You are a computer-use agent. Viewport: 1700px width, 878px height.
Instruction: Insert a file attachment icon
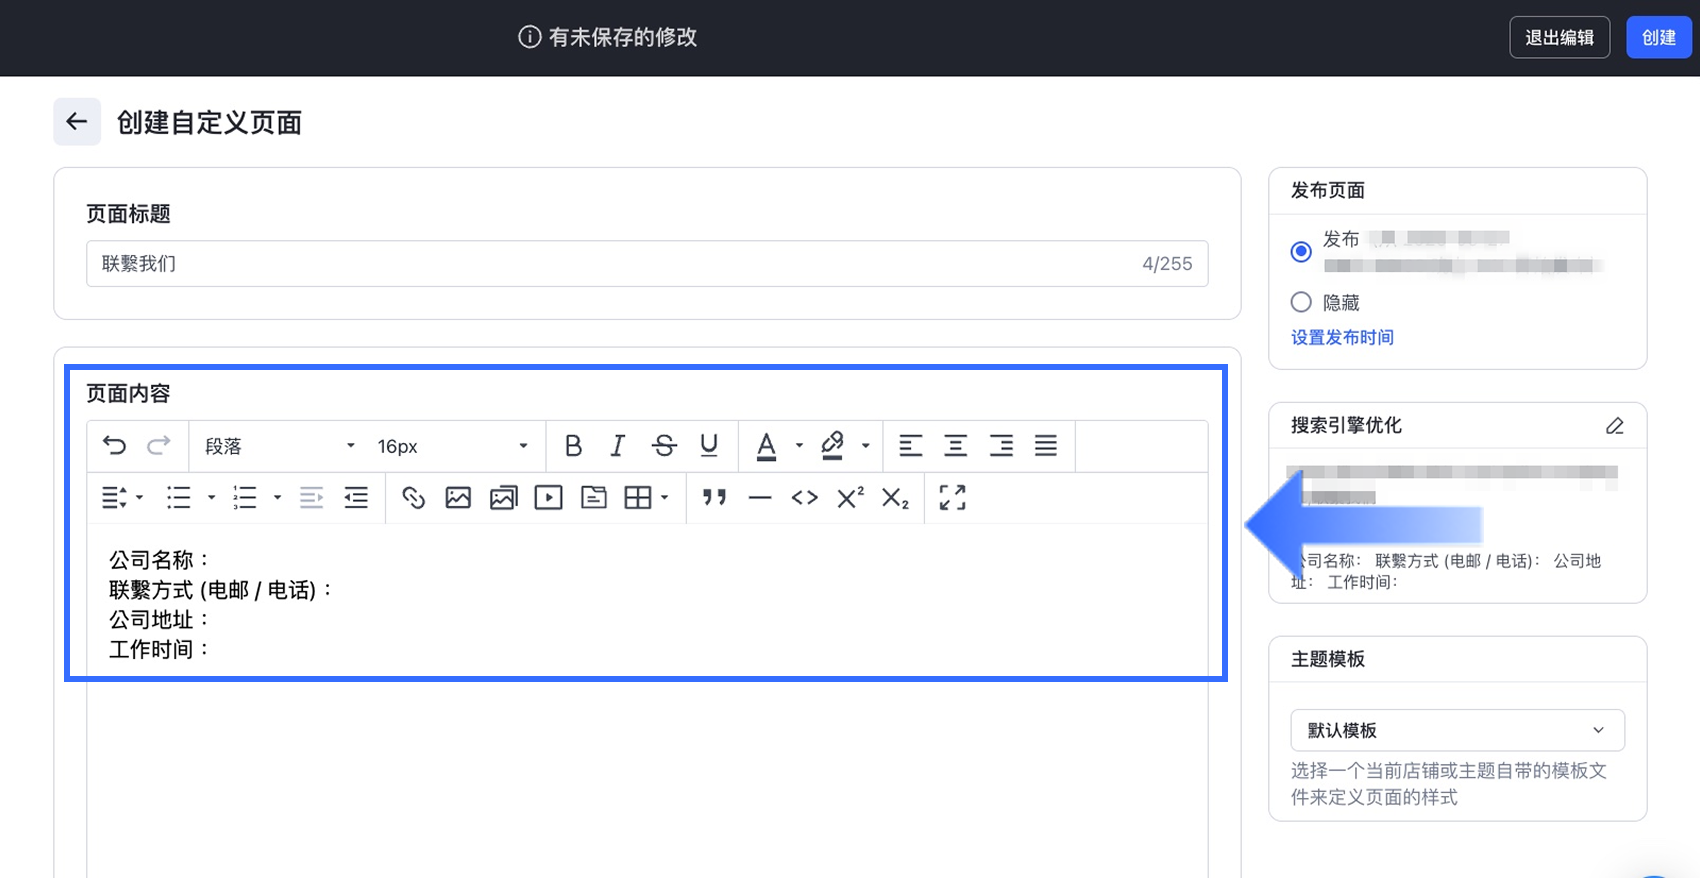click(594, 497)
